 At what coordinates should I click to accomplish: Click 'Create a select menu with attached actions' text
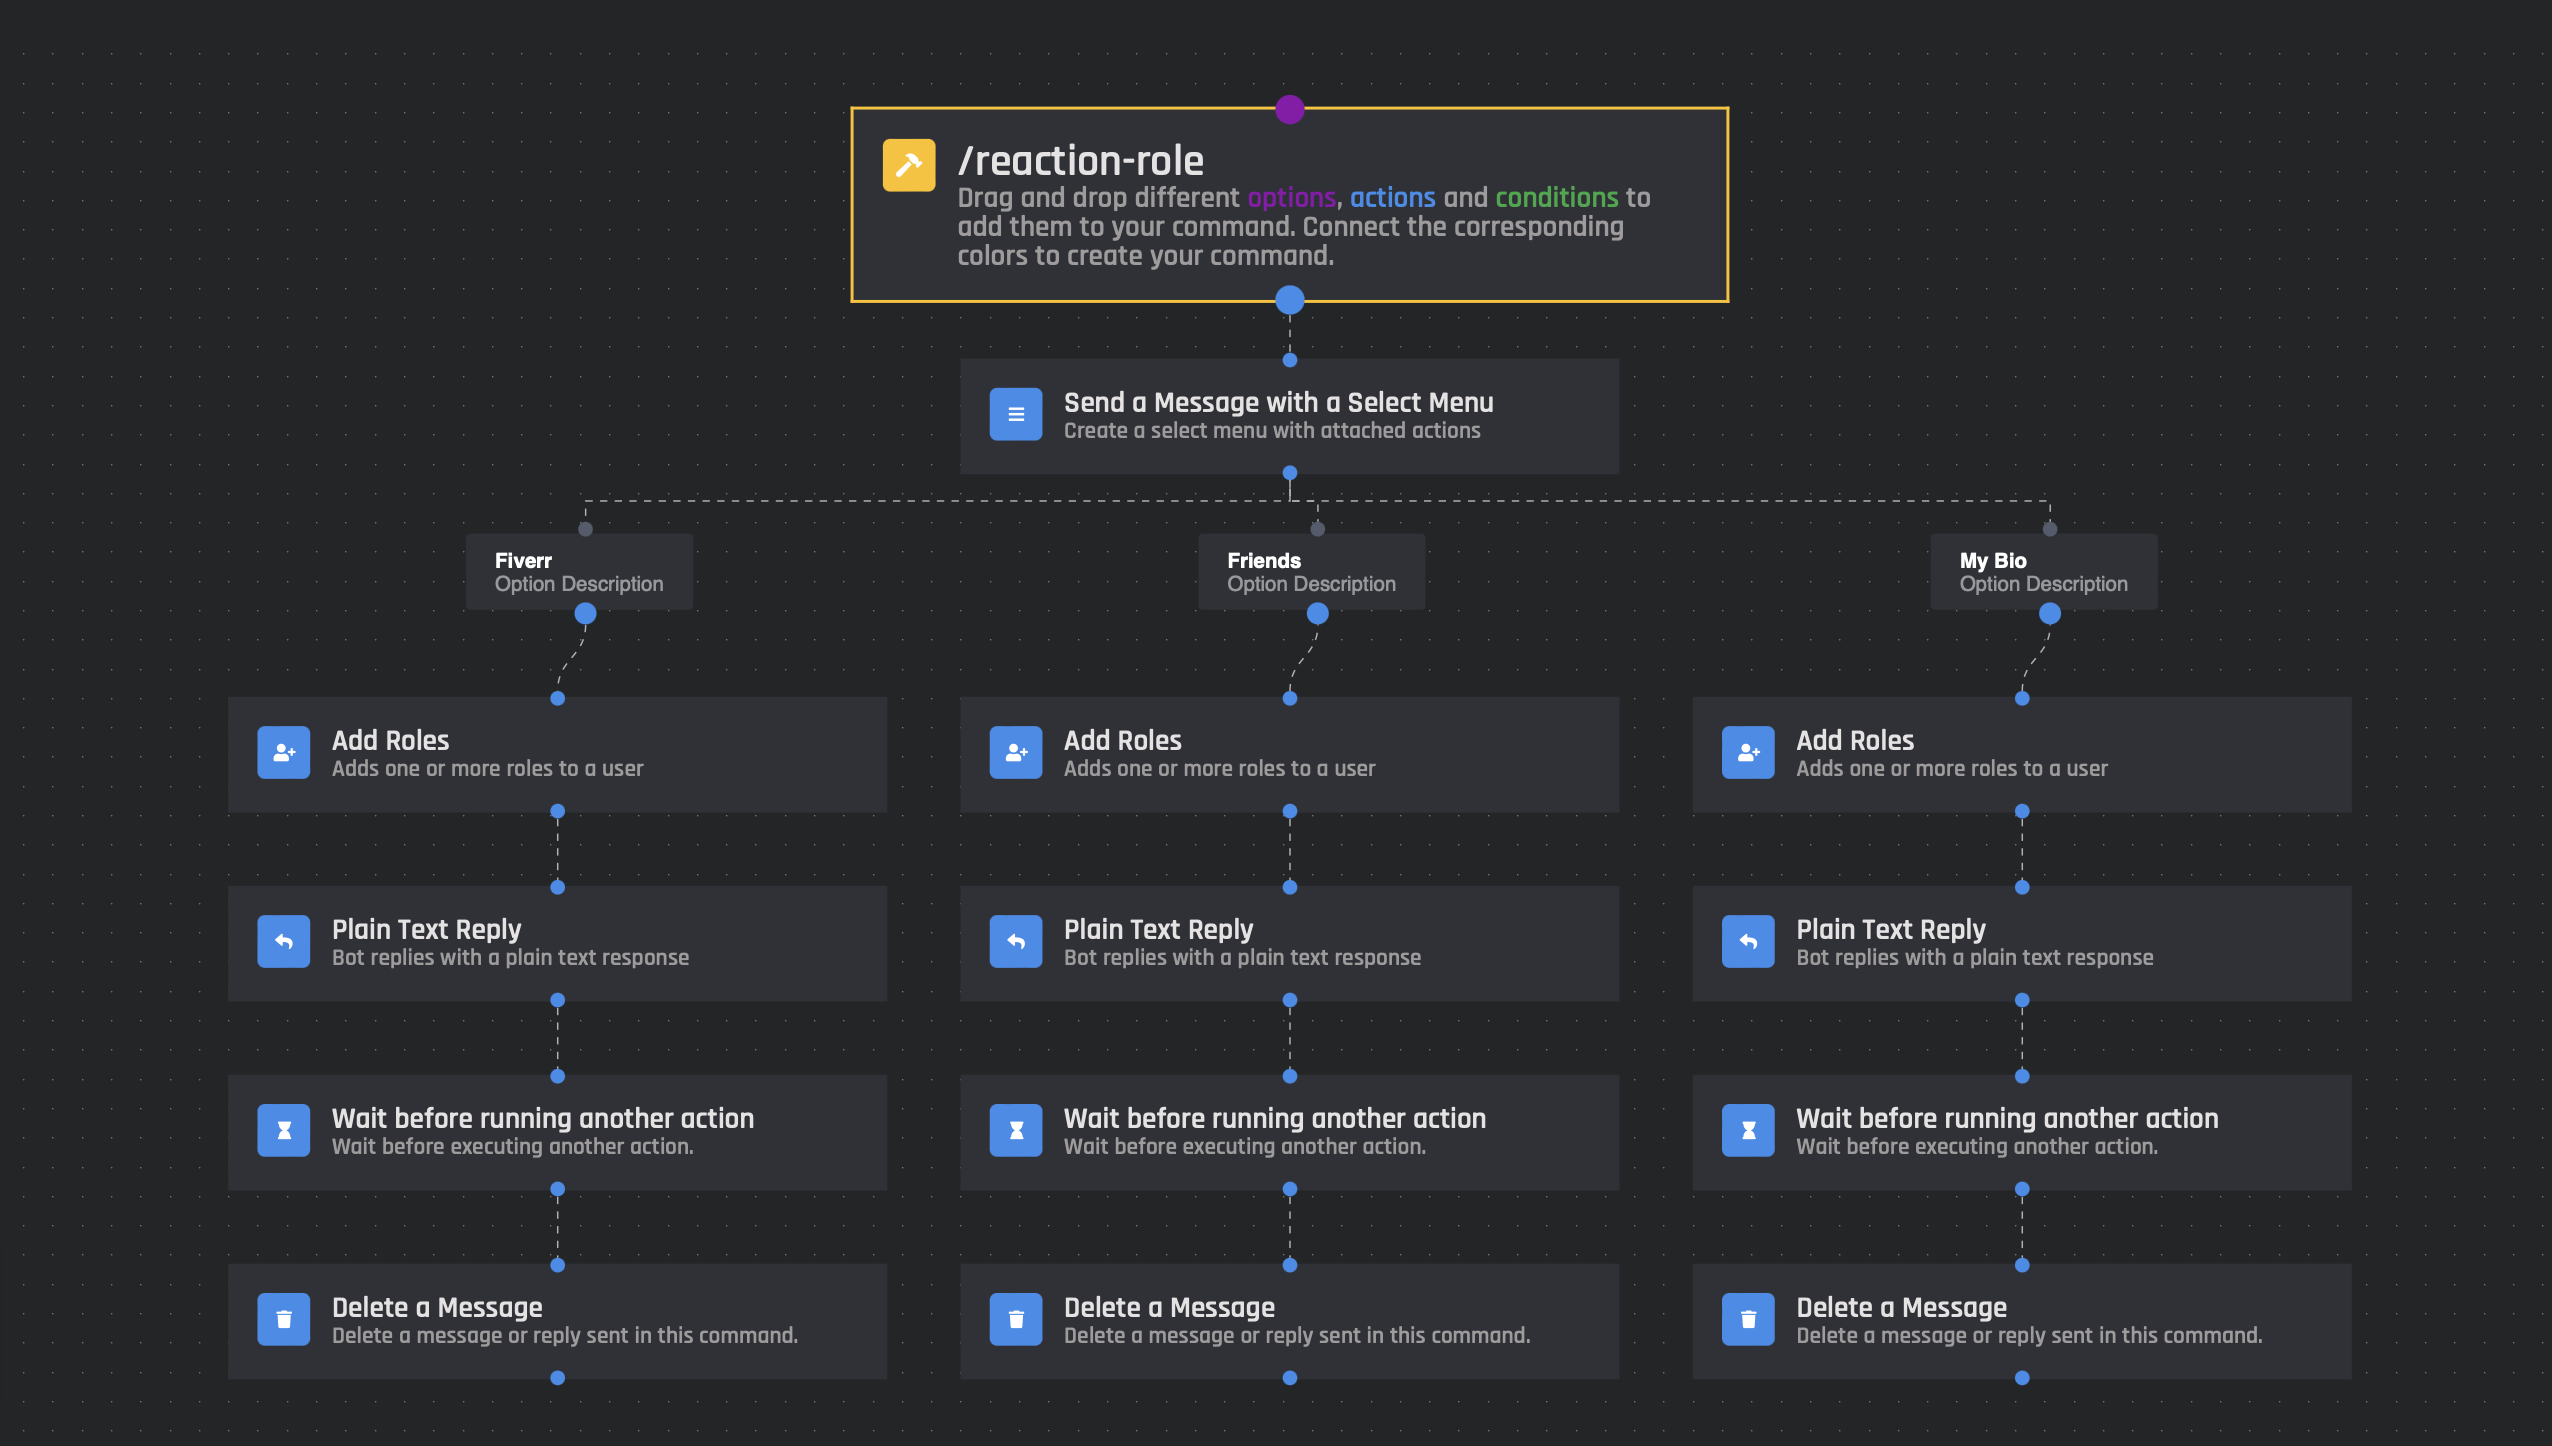pyautogui.click(x=1272, y=430)
